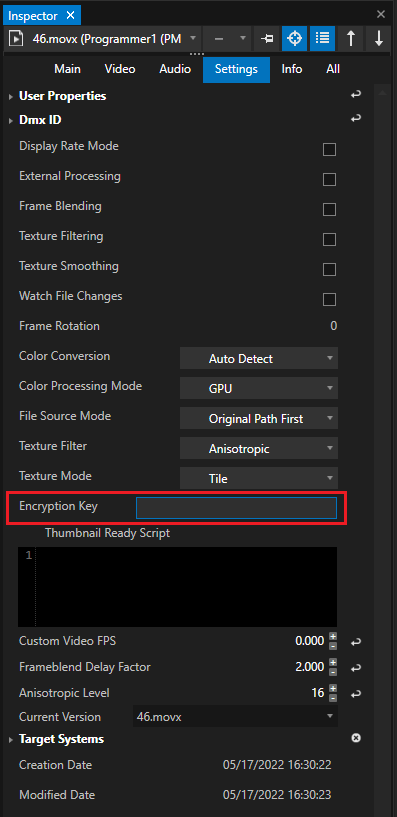
Task: Enable the Frame Blending checkbox
Action: [329, 209]
